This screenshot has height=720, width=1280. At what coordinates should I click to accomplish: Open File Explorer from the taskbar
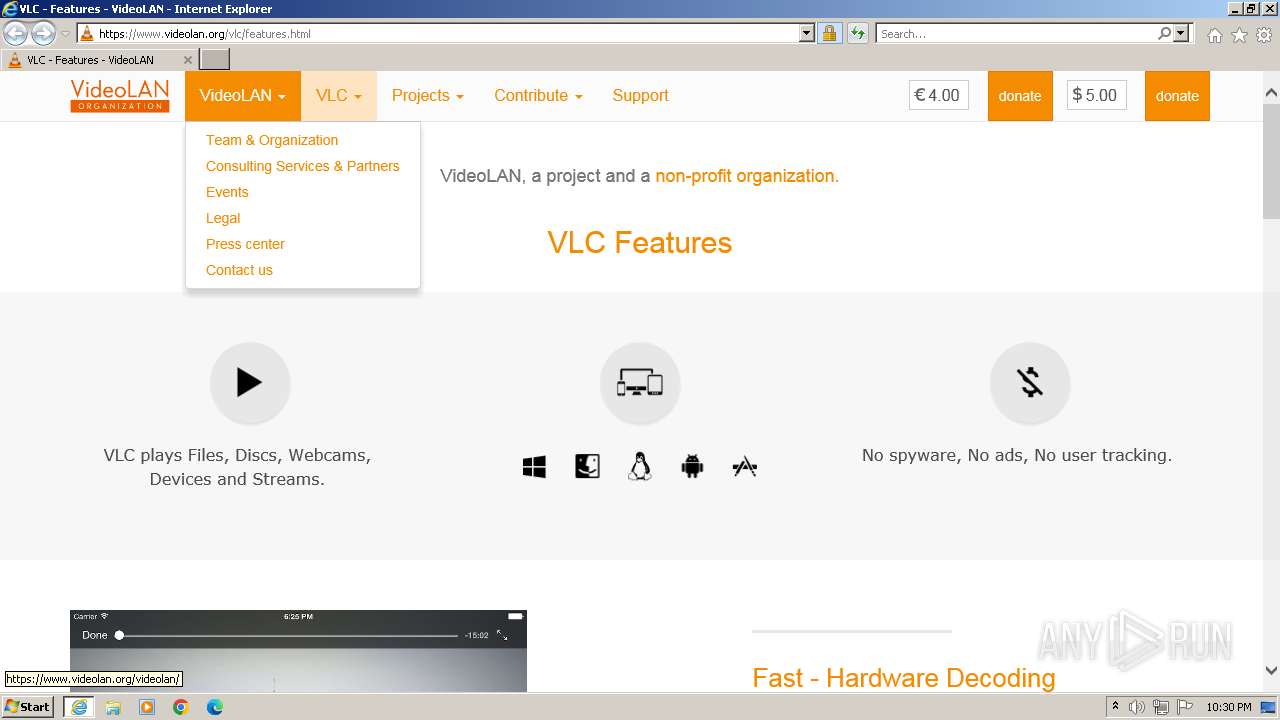coord(113,707)
